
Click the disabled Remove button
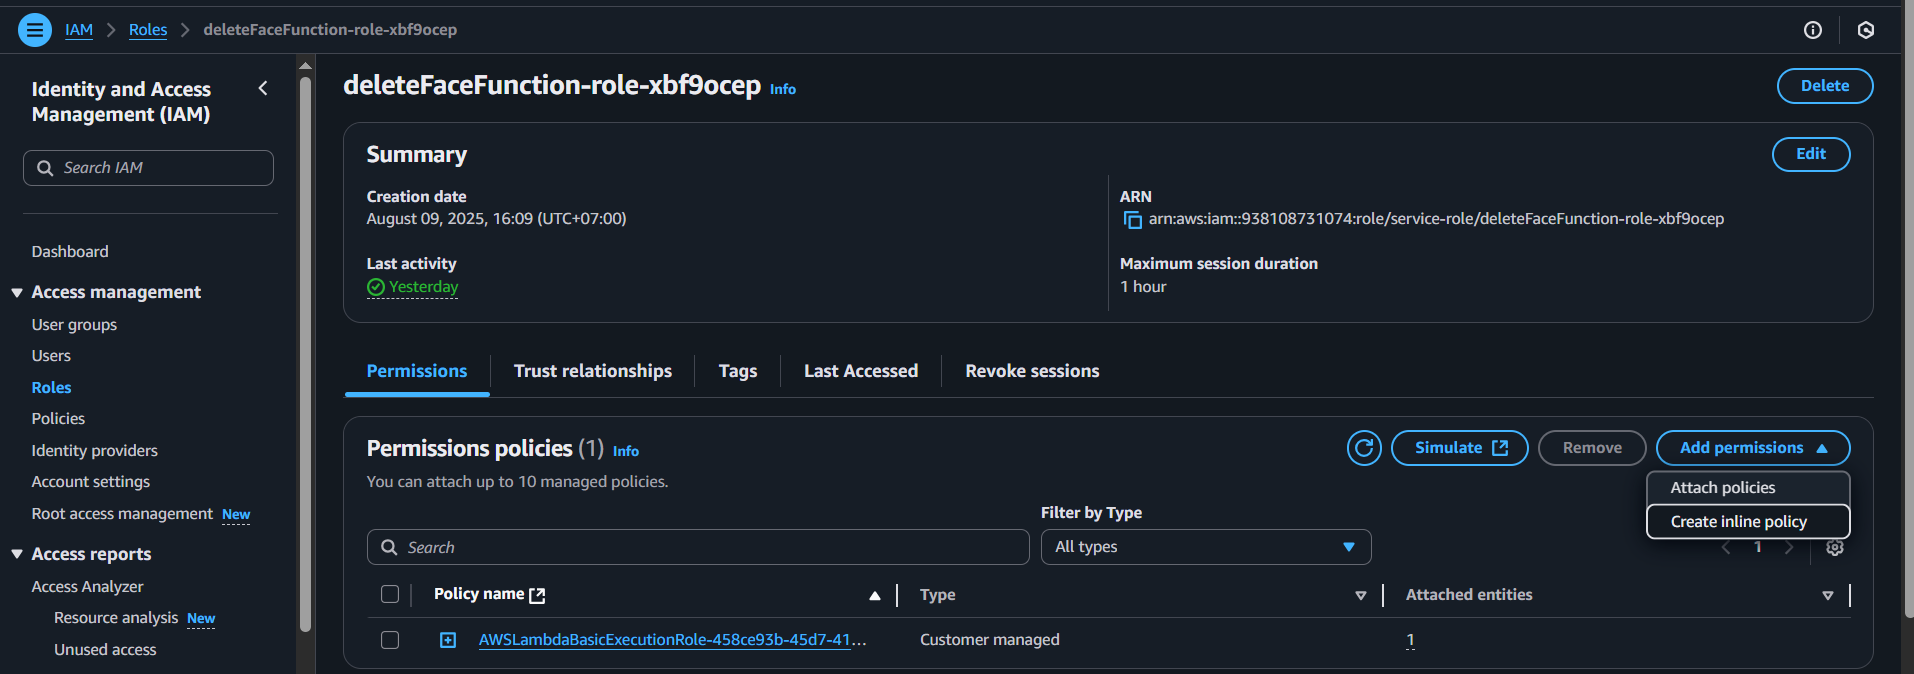coord(1592,448)
